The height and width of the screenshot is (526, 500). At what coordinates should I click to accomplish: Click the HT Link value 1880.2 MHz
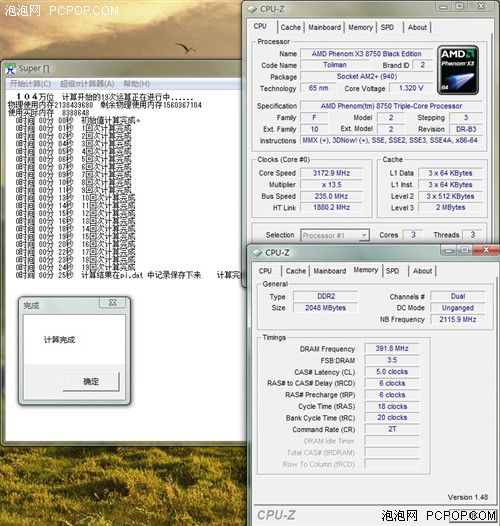coord(332,208)
